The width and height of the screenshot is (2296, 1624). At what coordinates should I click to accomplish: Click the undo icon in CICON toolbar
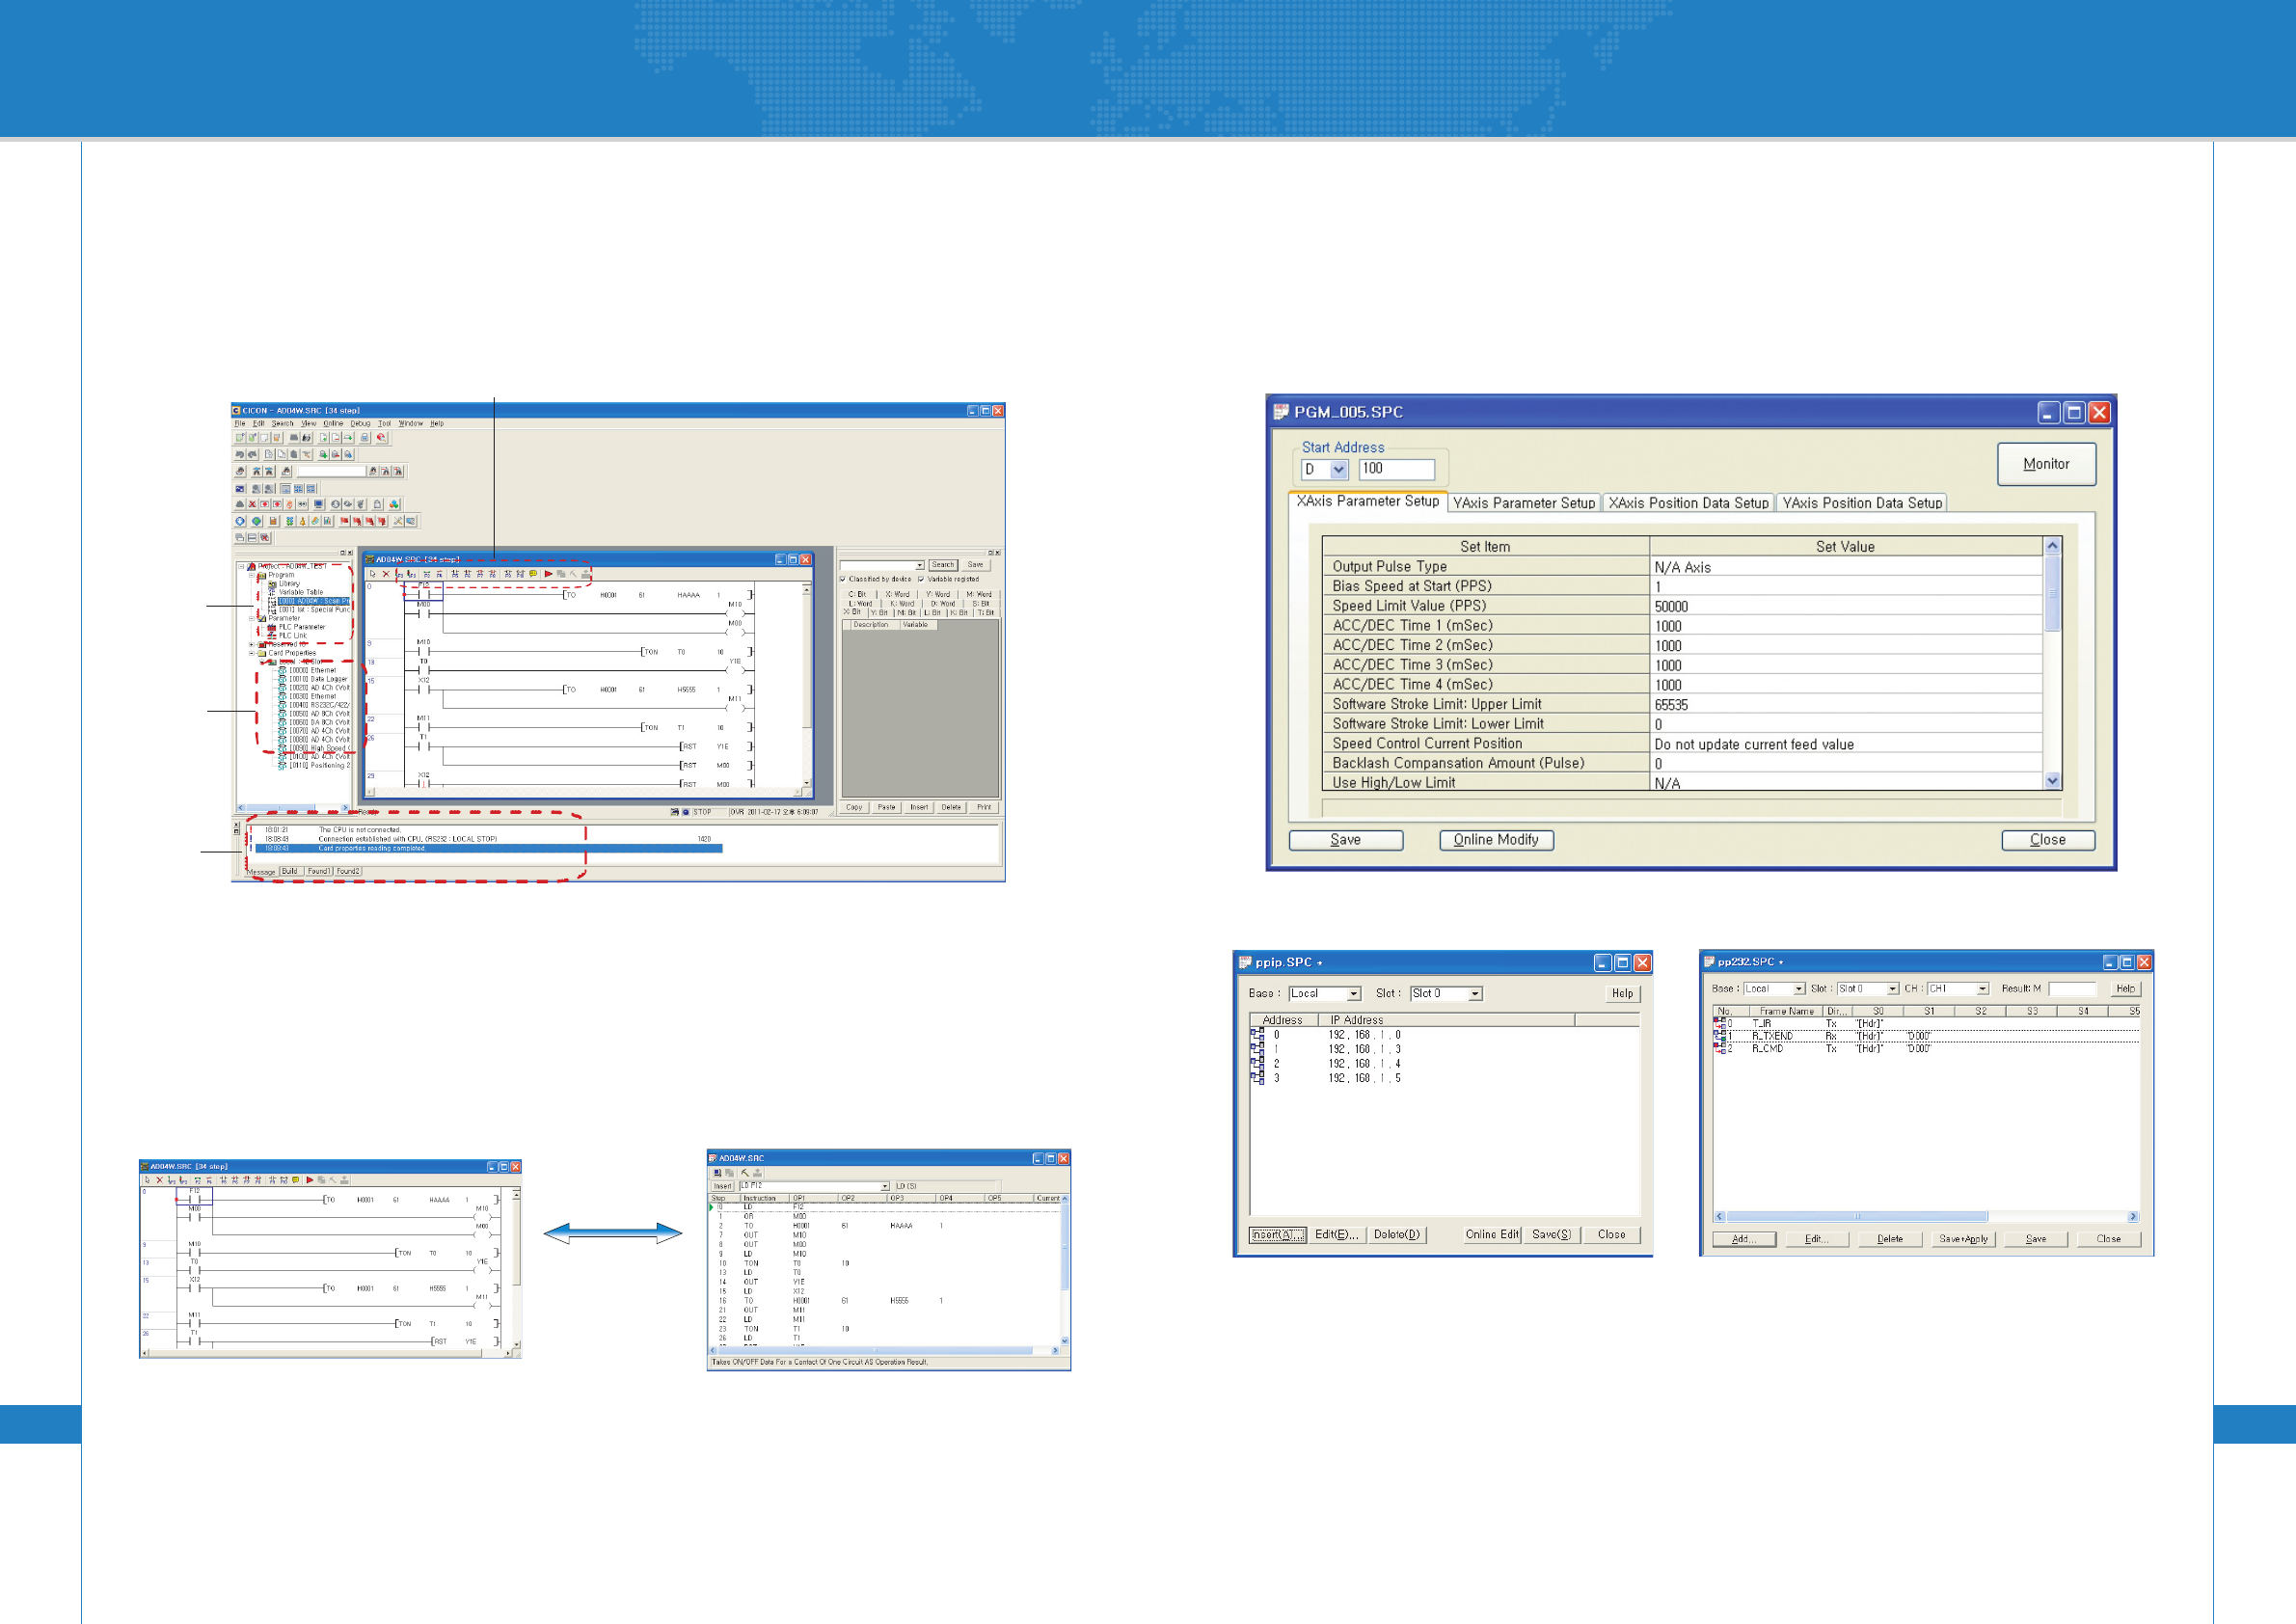click(x=240, y=455)
